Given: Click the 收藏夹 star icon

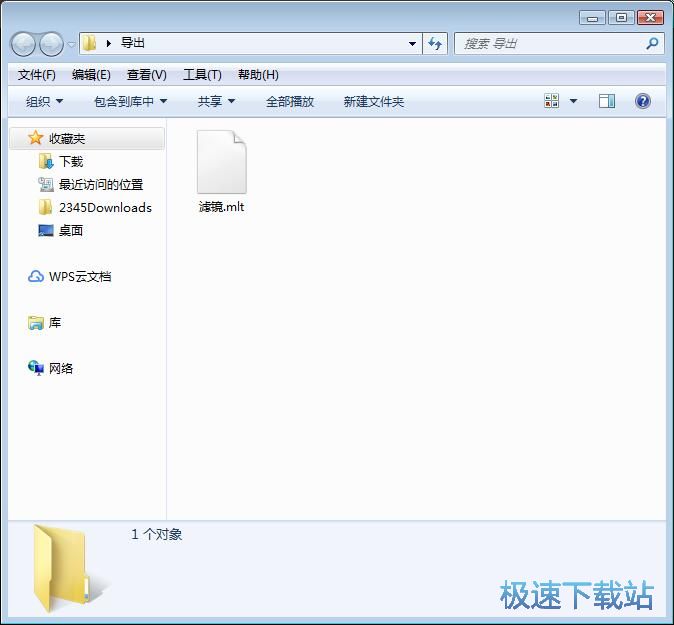Looking at the screenshot, I should click(x=35, y=138).
